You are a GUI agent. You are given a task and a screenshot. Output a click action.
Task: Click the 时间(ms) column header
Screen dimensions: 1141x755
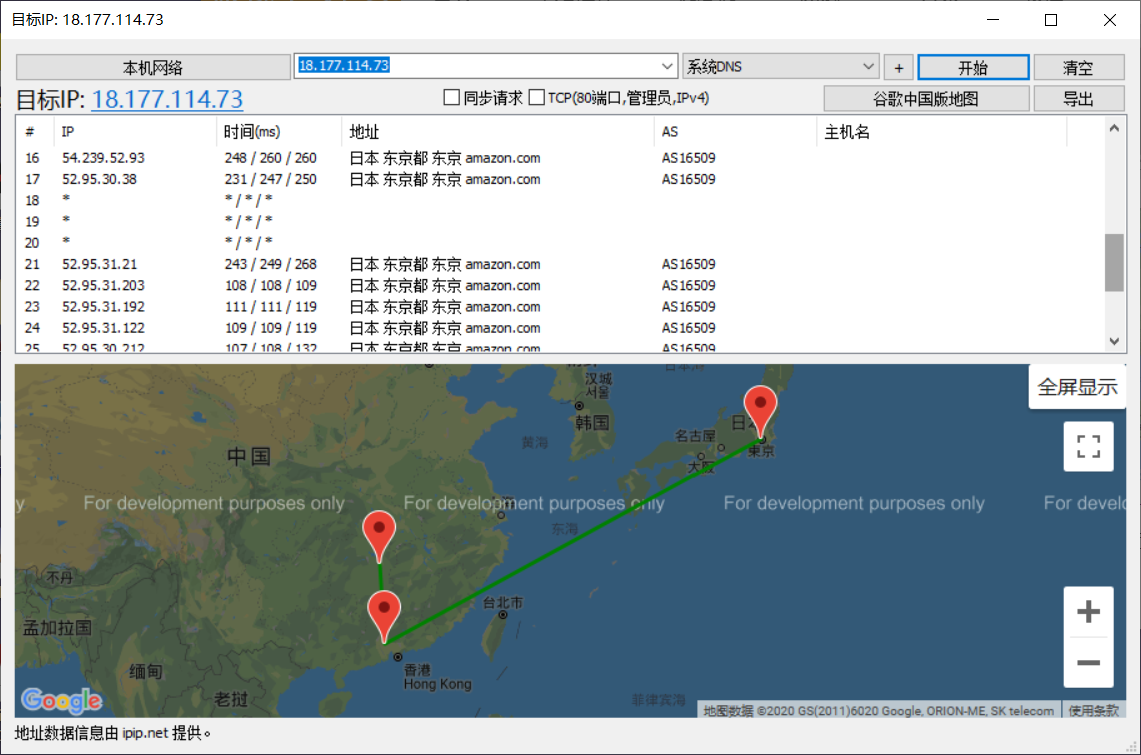click(253, 132)
